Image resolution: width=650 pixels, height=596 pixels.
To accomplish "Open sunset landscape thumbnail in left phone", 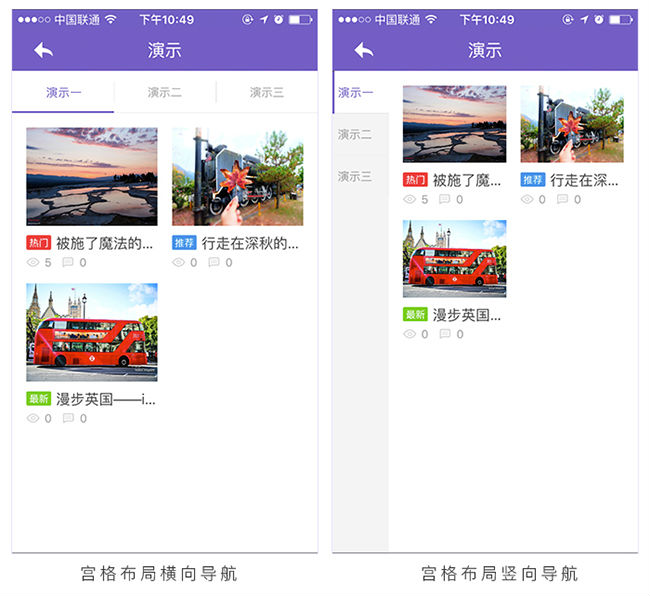I will (x=91, y=176).
